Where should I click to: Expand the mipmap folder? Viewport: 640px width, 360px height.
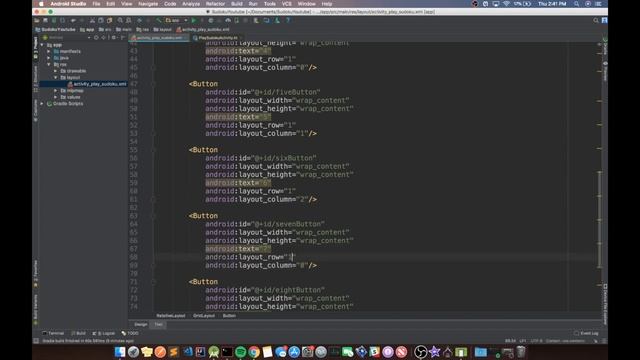56,91
